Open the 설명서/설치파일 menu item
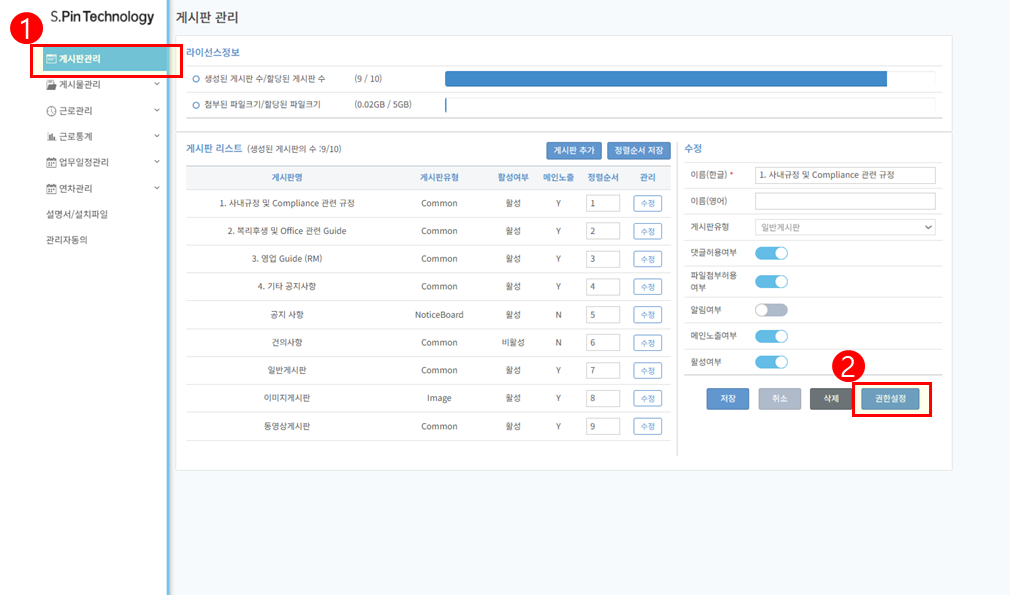 pos(77,214)
